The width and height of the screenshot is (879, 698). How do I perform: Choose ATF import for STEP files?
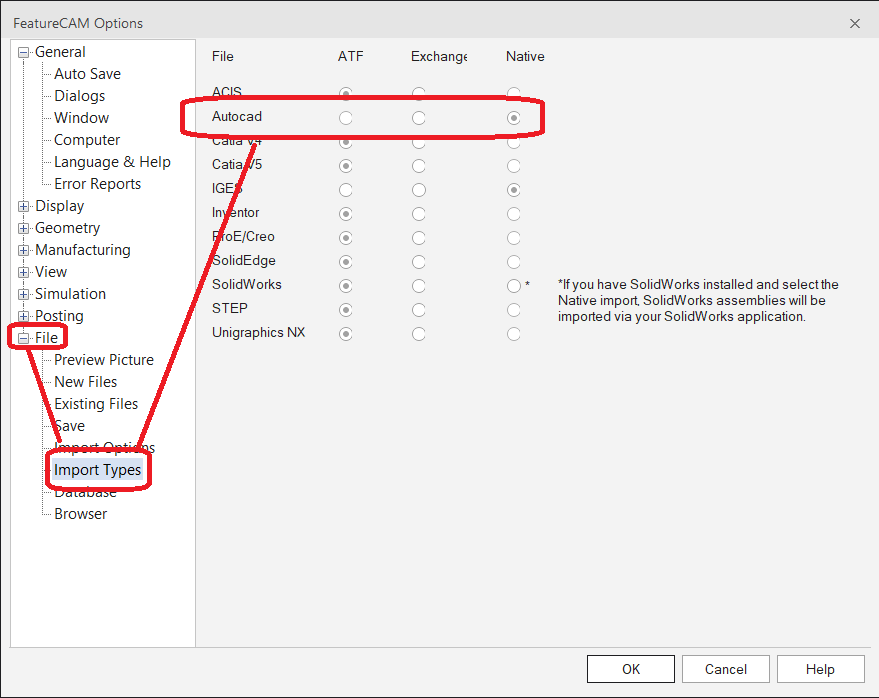(x=345, y=309)
